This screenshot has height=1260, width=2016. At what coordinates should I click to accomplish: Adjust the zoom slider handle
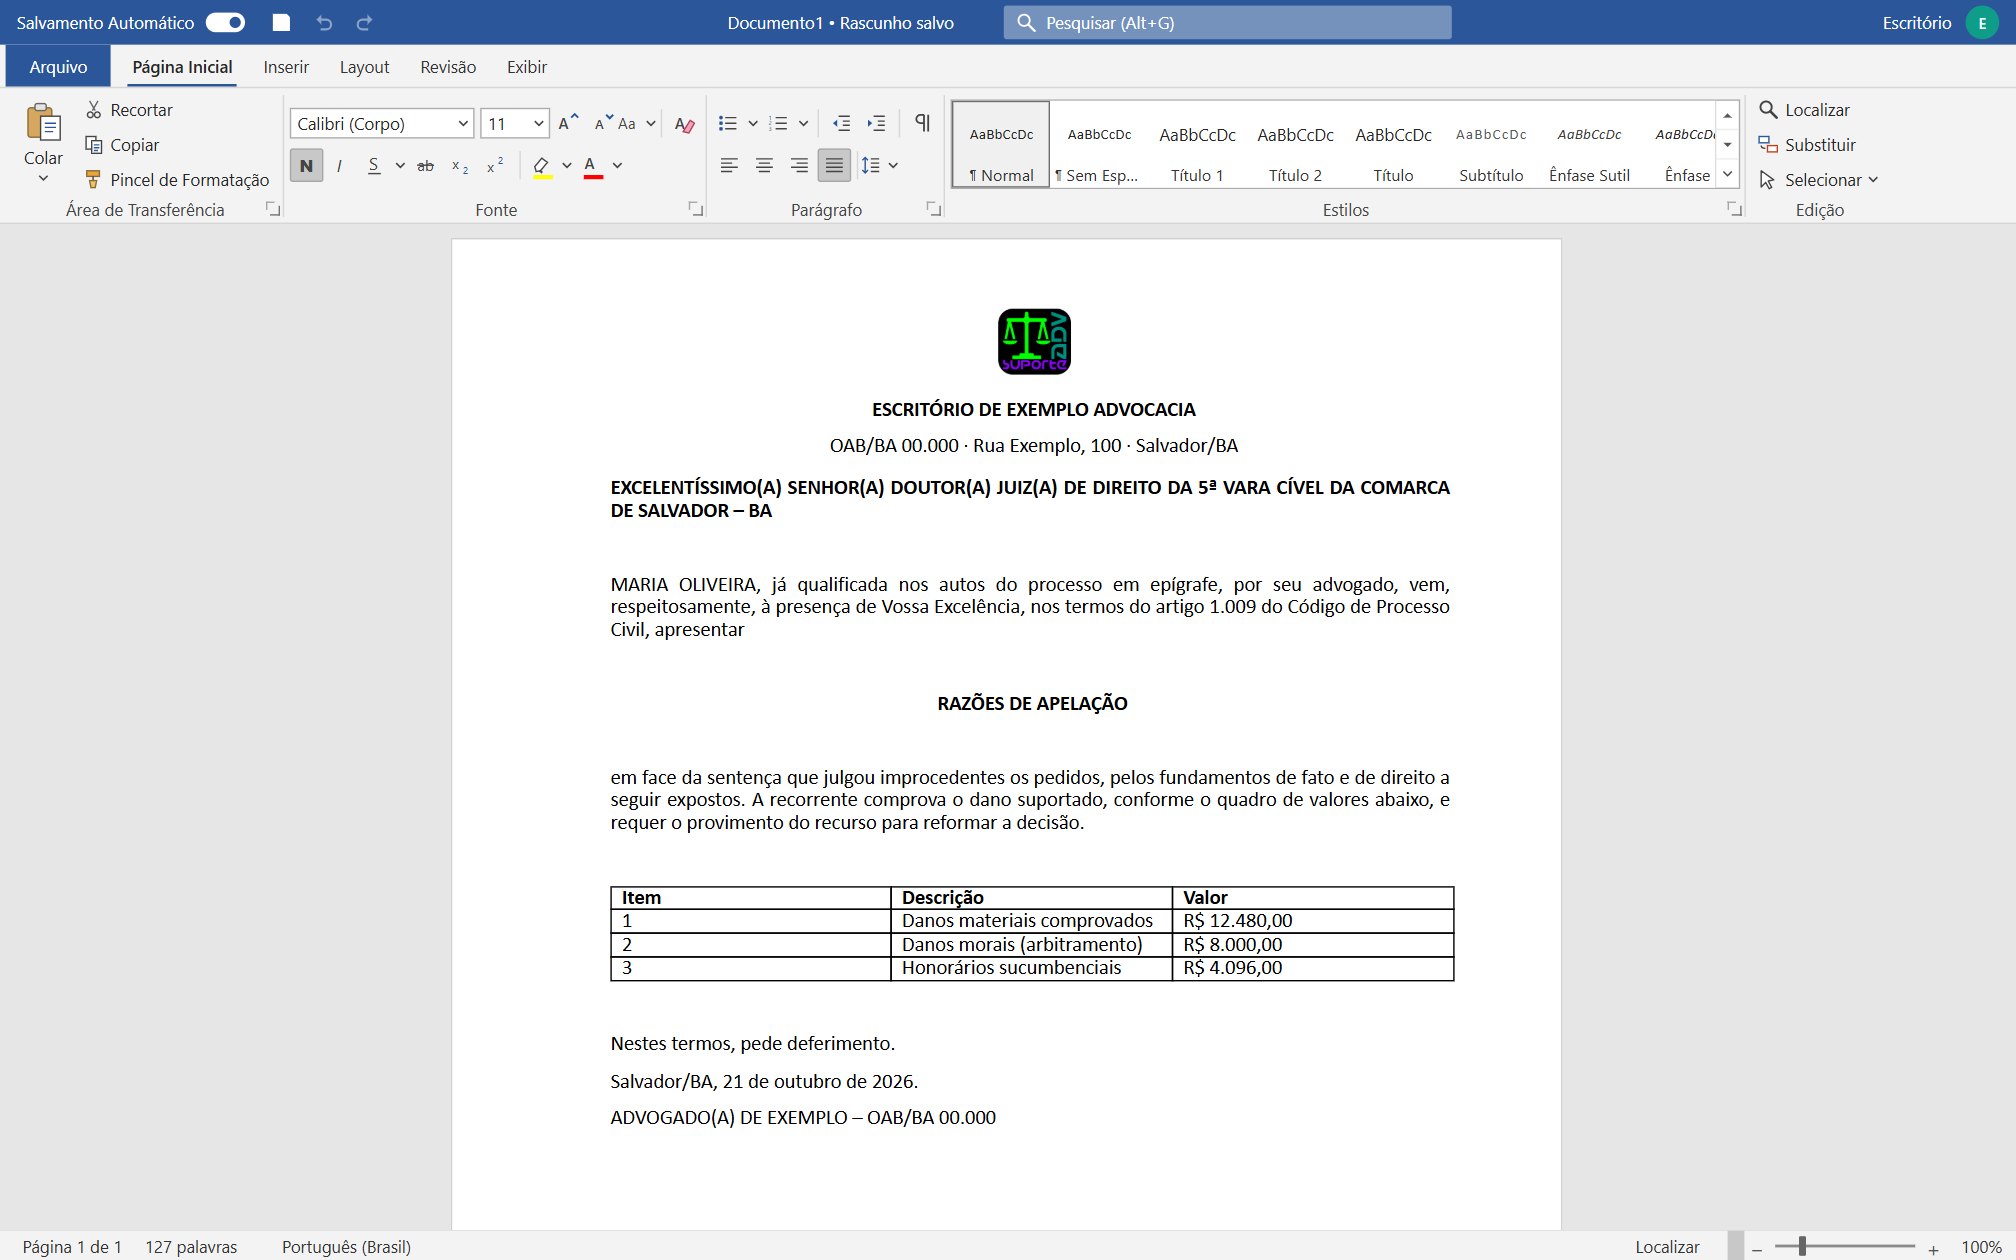(1802, 1246)
